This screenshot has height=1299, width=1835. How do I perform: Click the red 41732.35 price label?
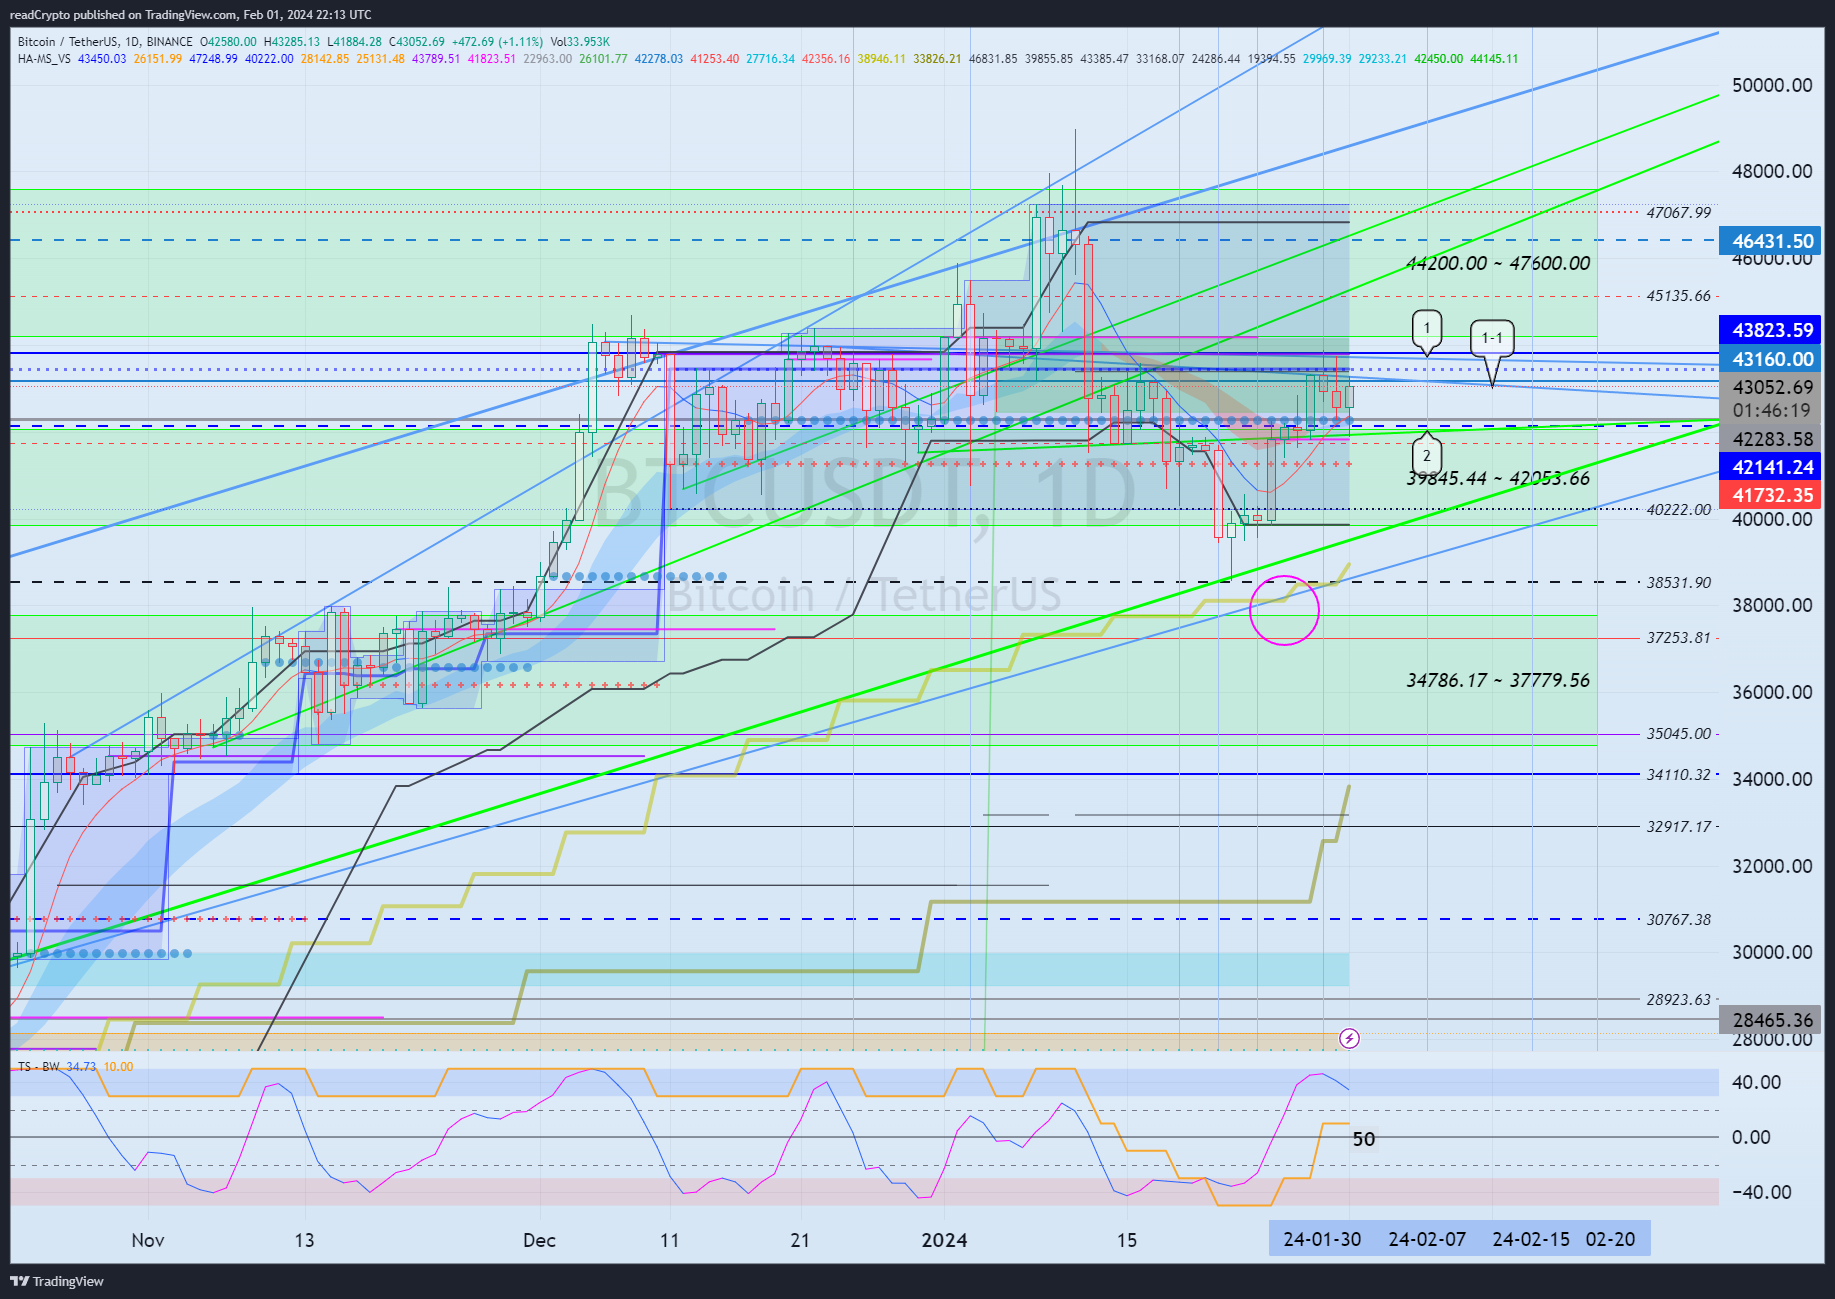pos(1772,495)
